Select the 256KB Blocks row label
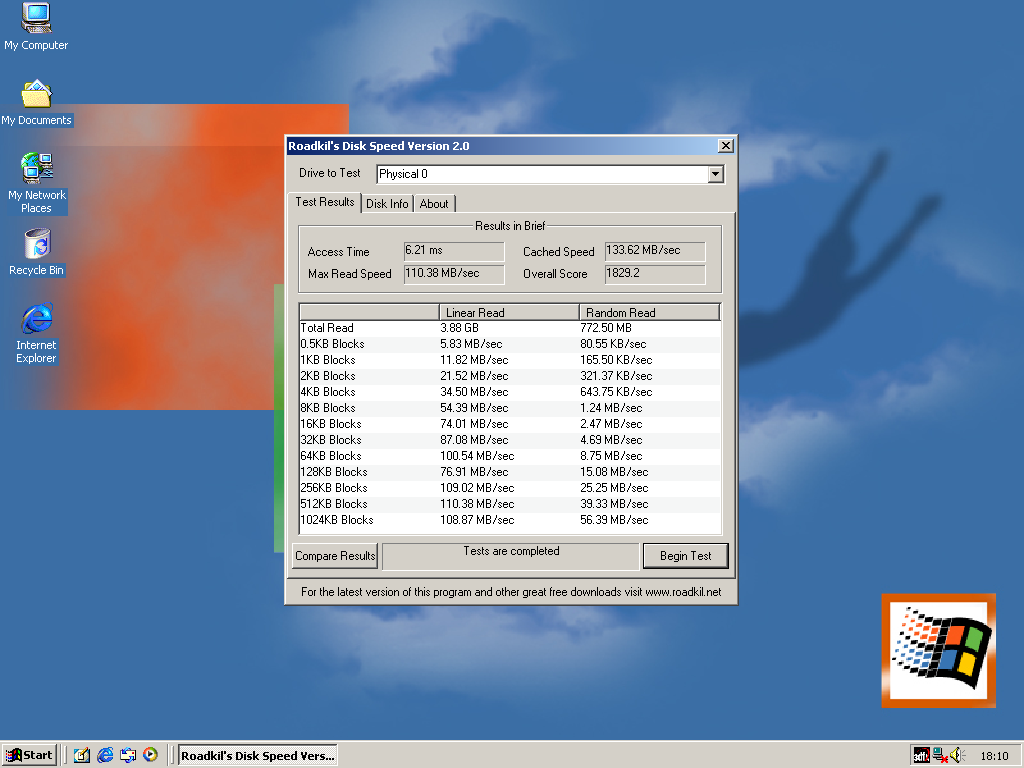This screenshot has height=768, width=1024. click(334, 488)
